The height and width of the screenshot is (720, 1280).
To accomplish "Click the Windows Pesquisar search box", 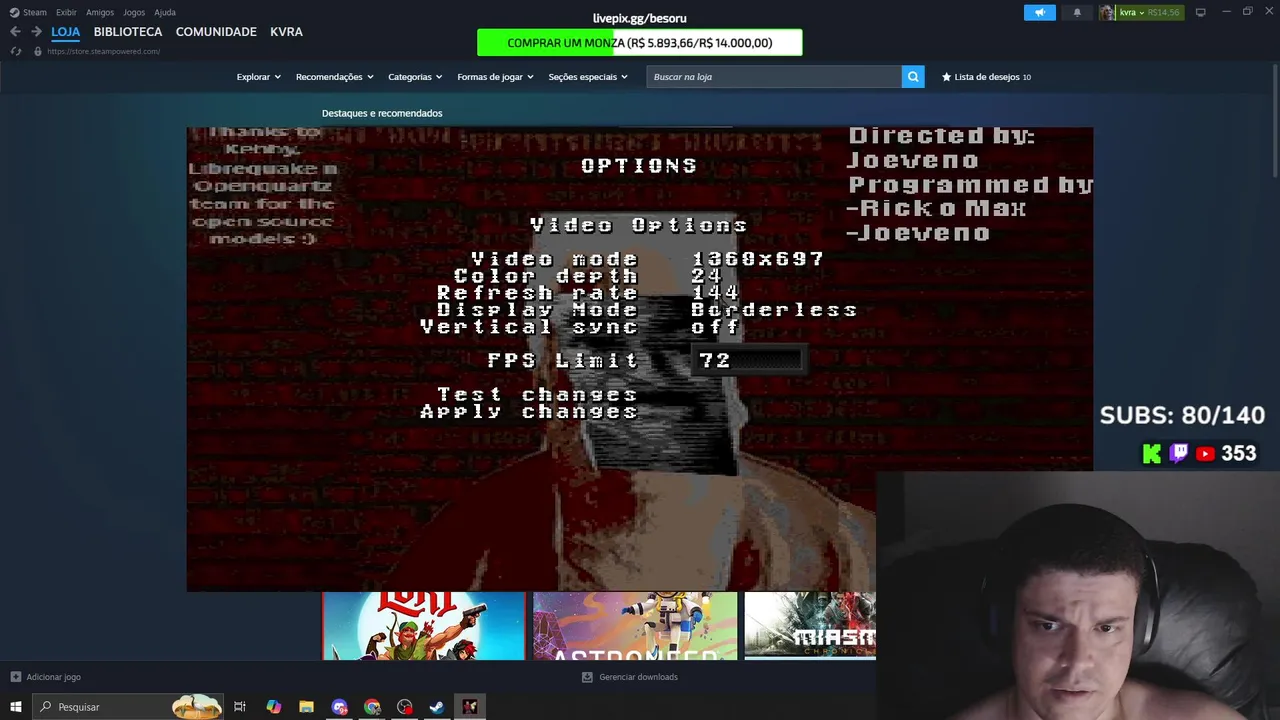I will point(130,707).
